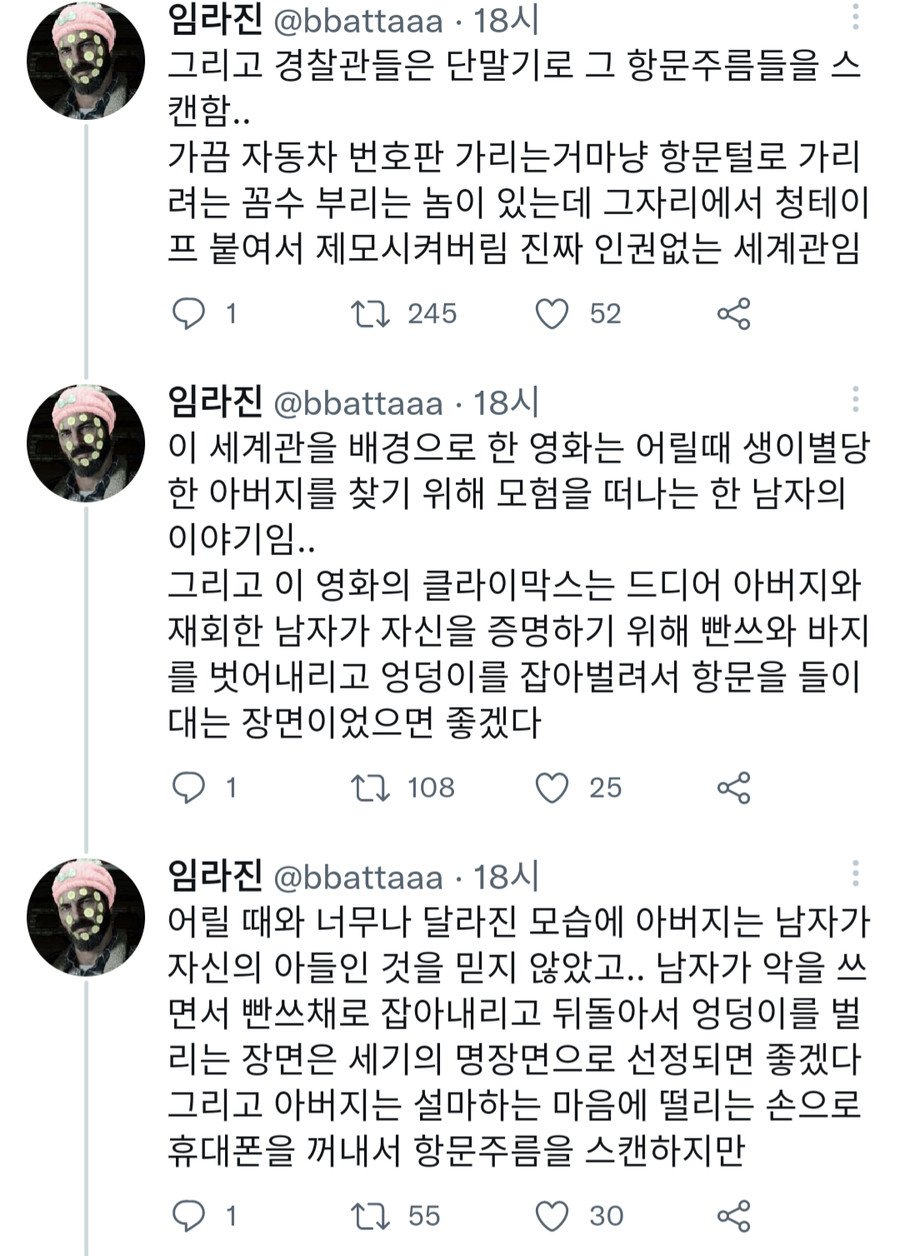The height and width of the screenshot is (1256, 900).
Task: Share the third tweet
Action: pos(733,1216)
